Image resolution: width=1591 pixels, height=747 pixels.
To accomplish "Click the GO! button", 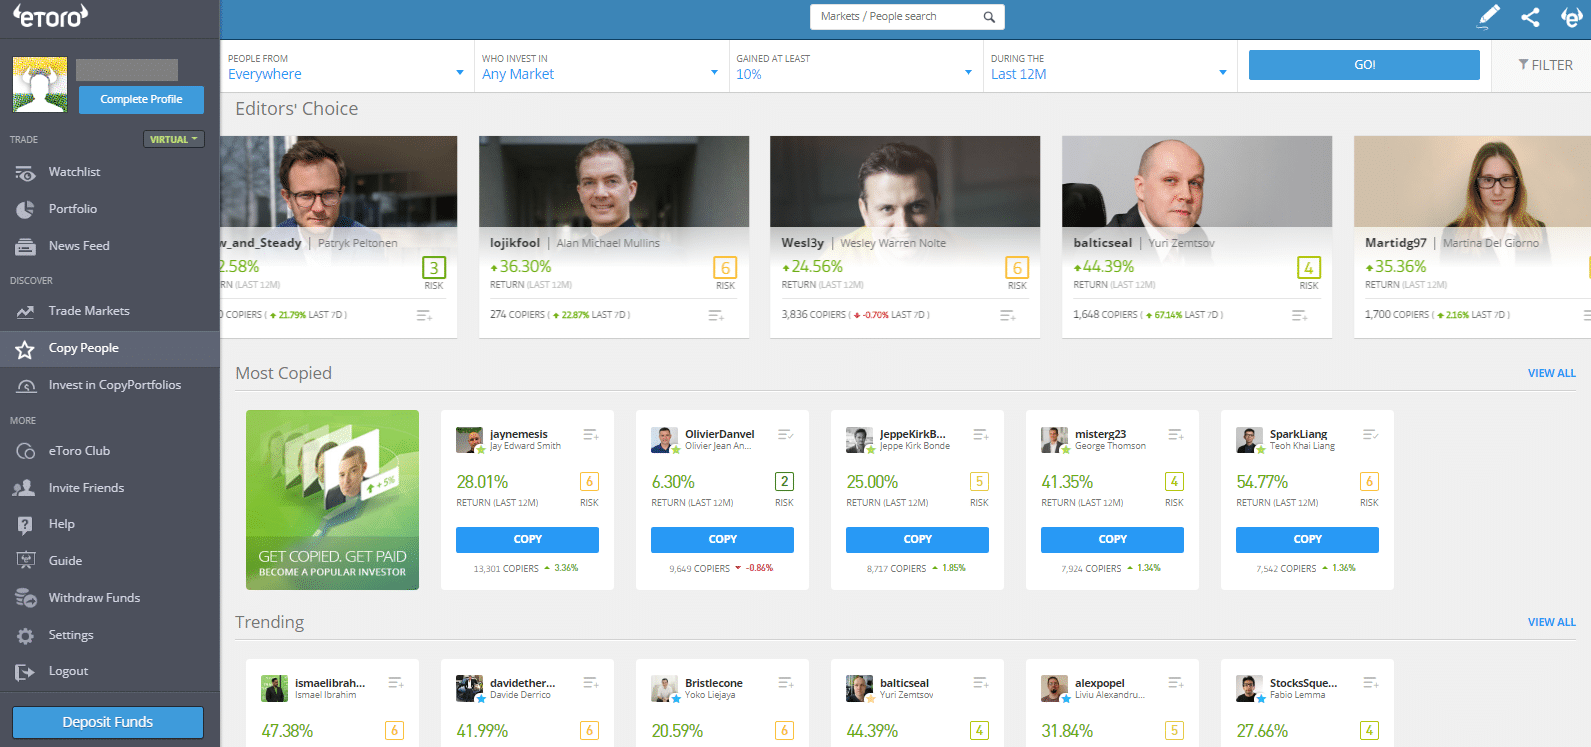I will pyautogui.click(x=1364, y=65).
